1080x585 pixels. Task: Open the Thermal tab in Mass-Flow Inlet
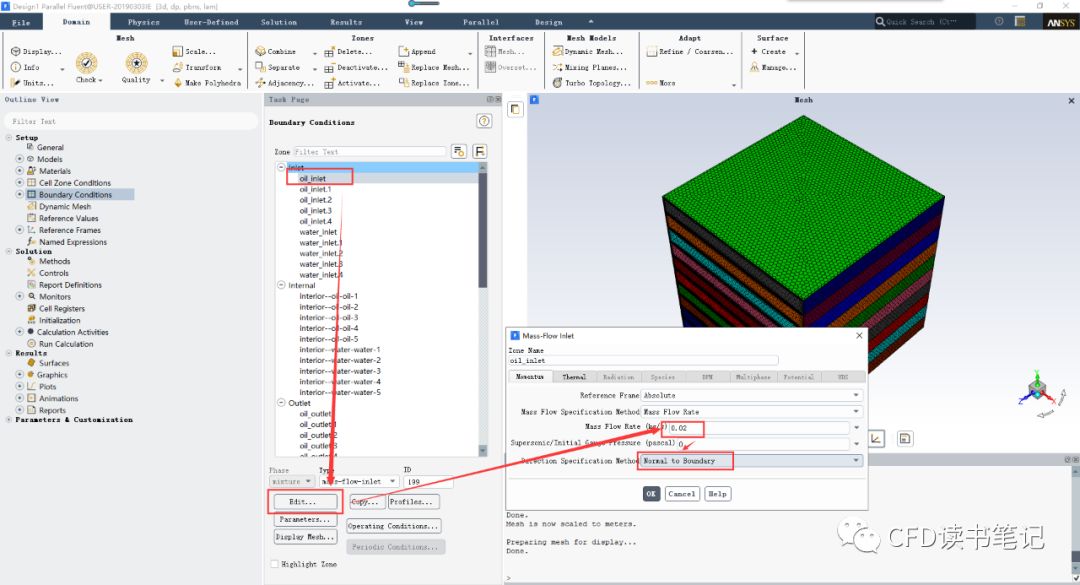pos(574,377)
